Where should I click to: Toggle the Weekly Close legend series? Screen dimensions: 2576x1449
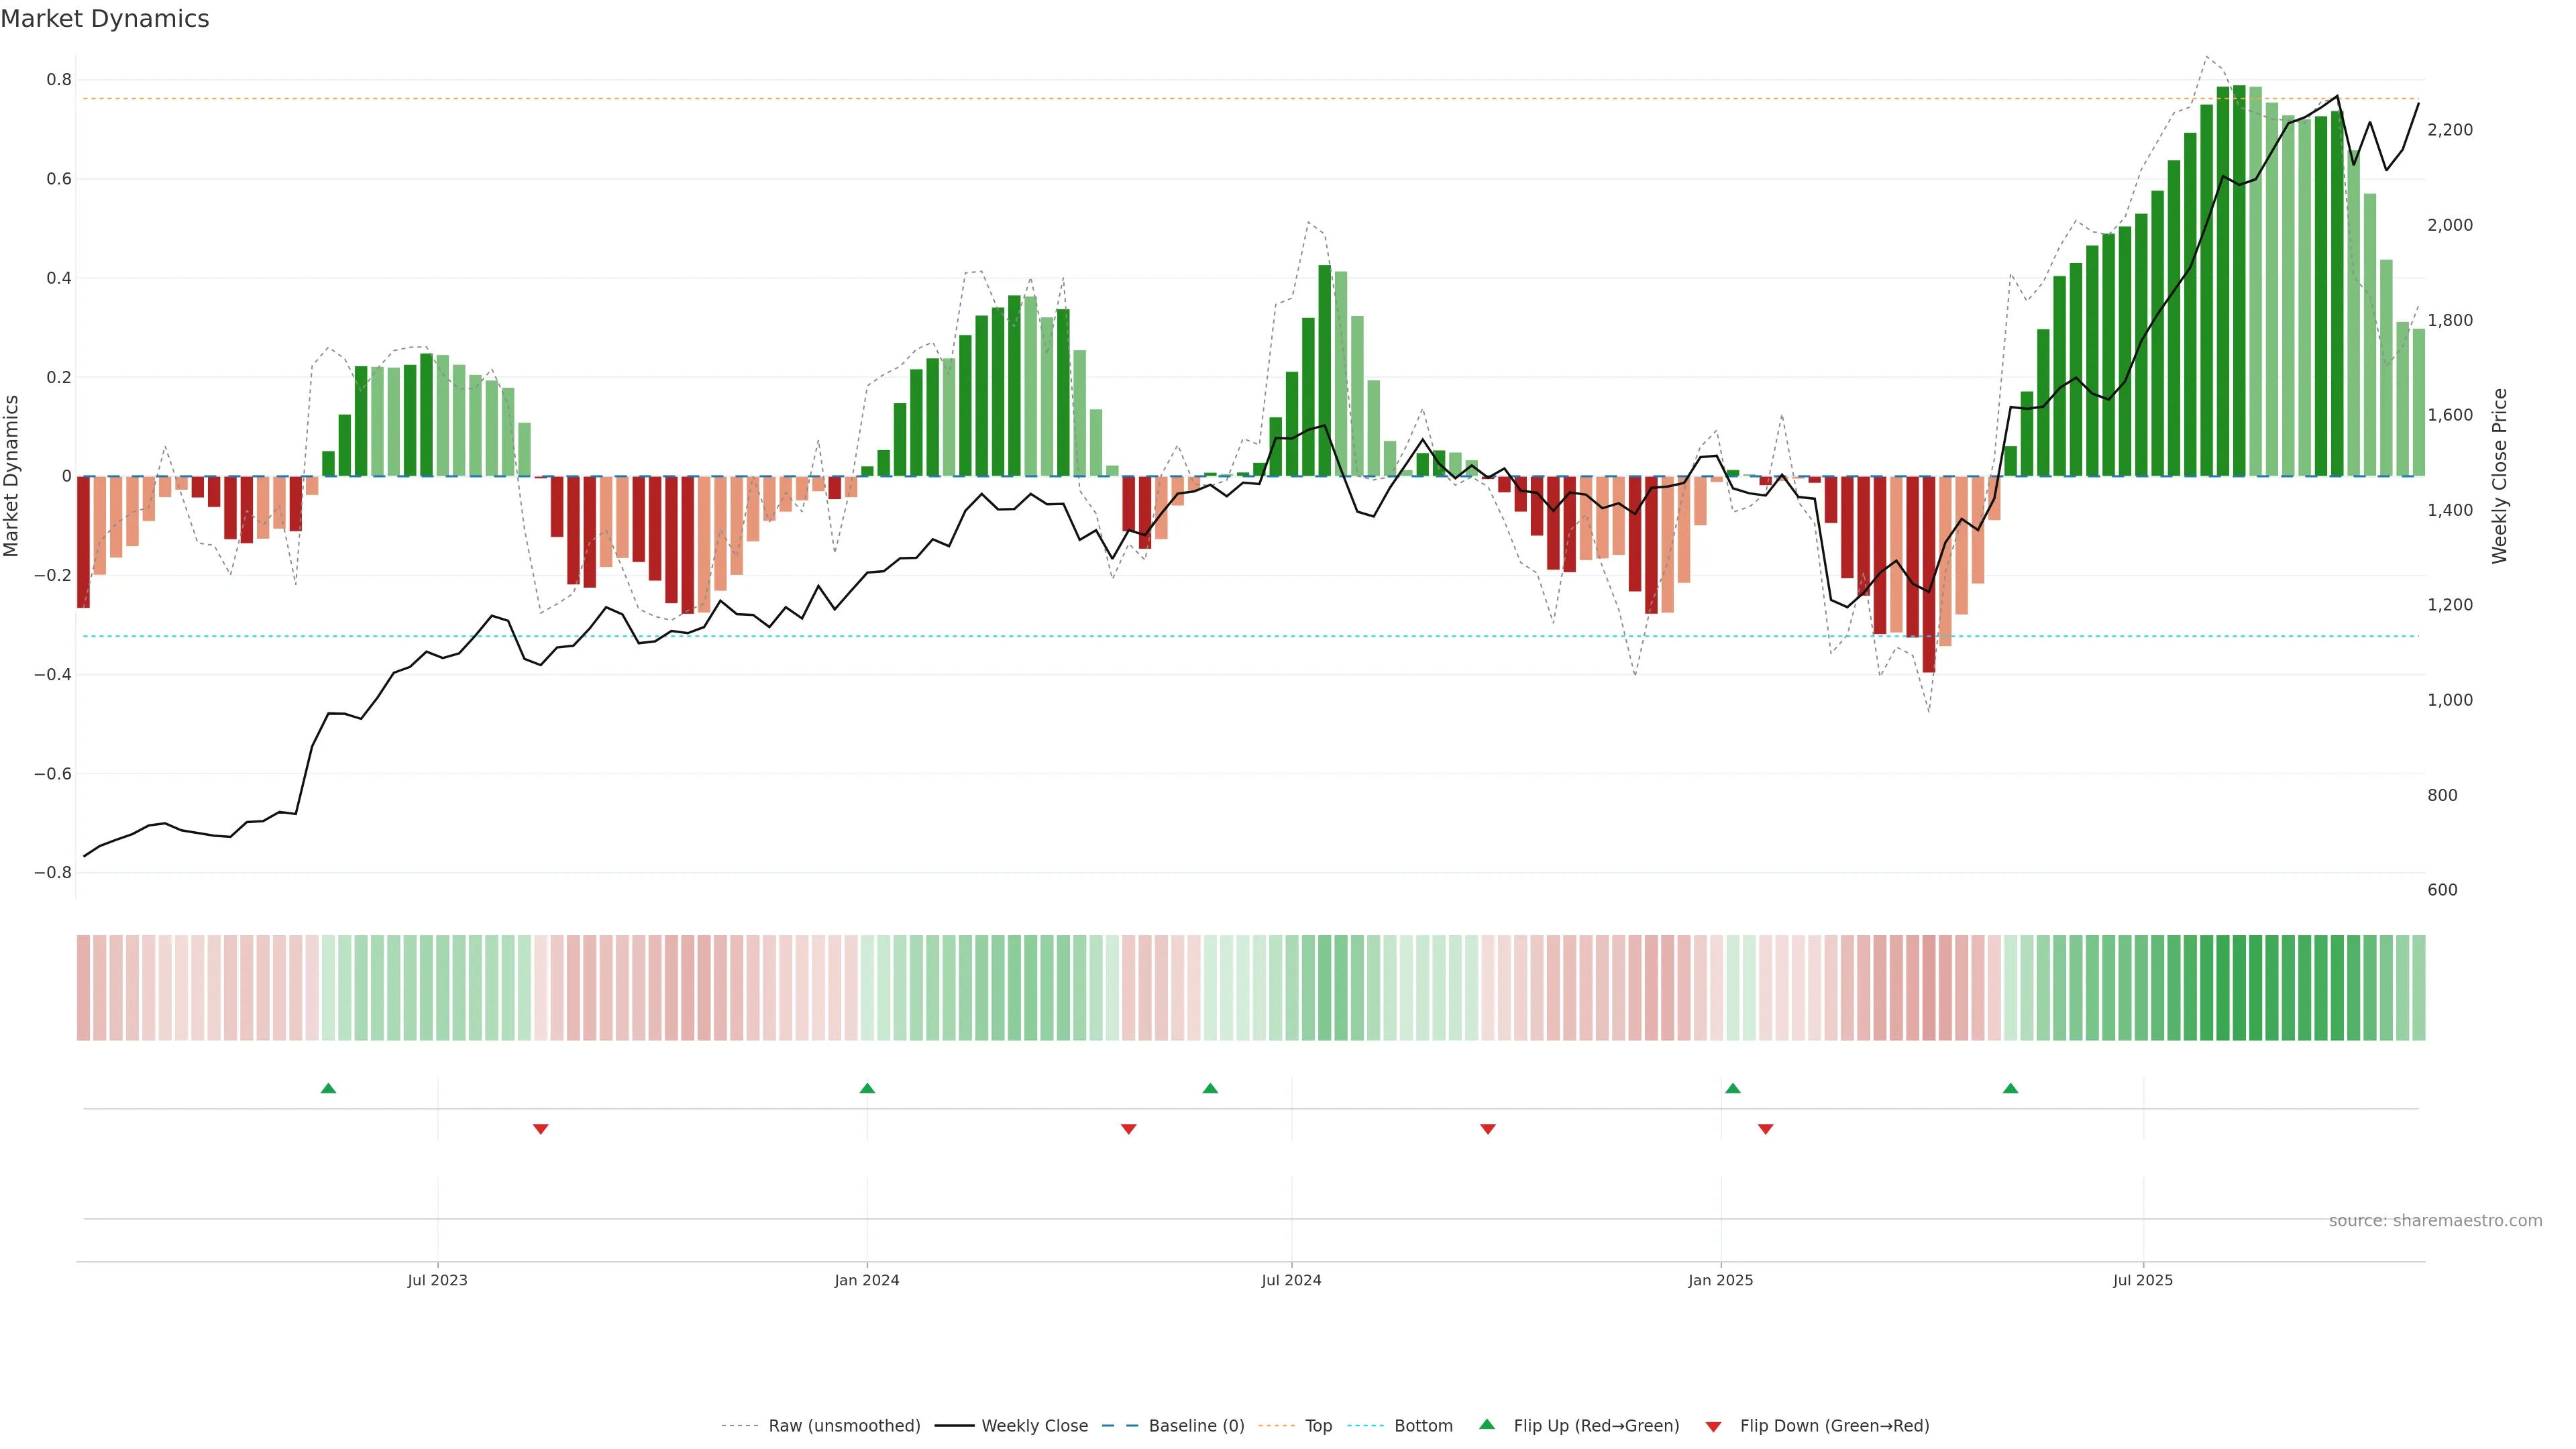point(1034,1426)
